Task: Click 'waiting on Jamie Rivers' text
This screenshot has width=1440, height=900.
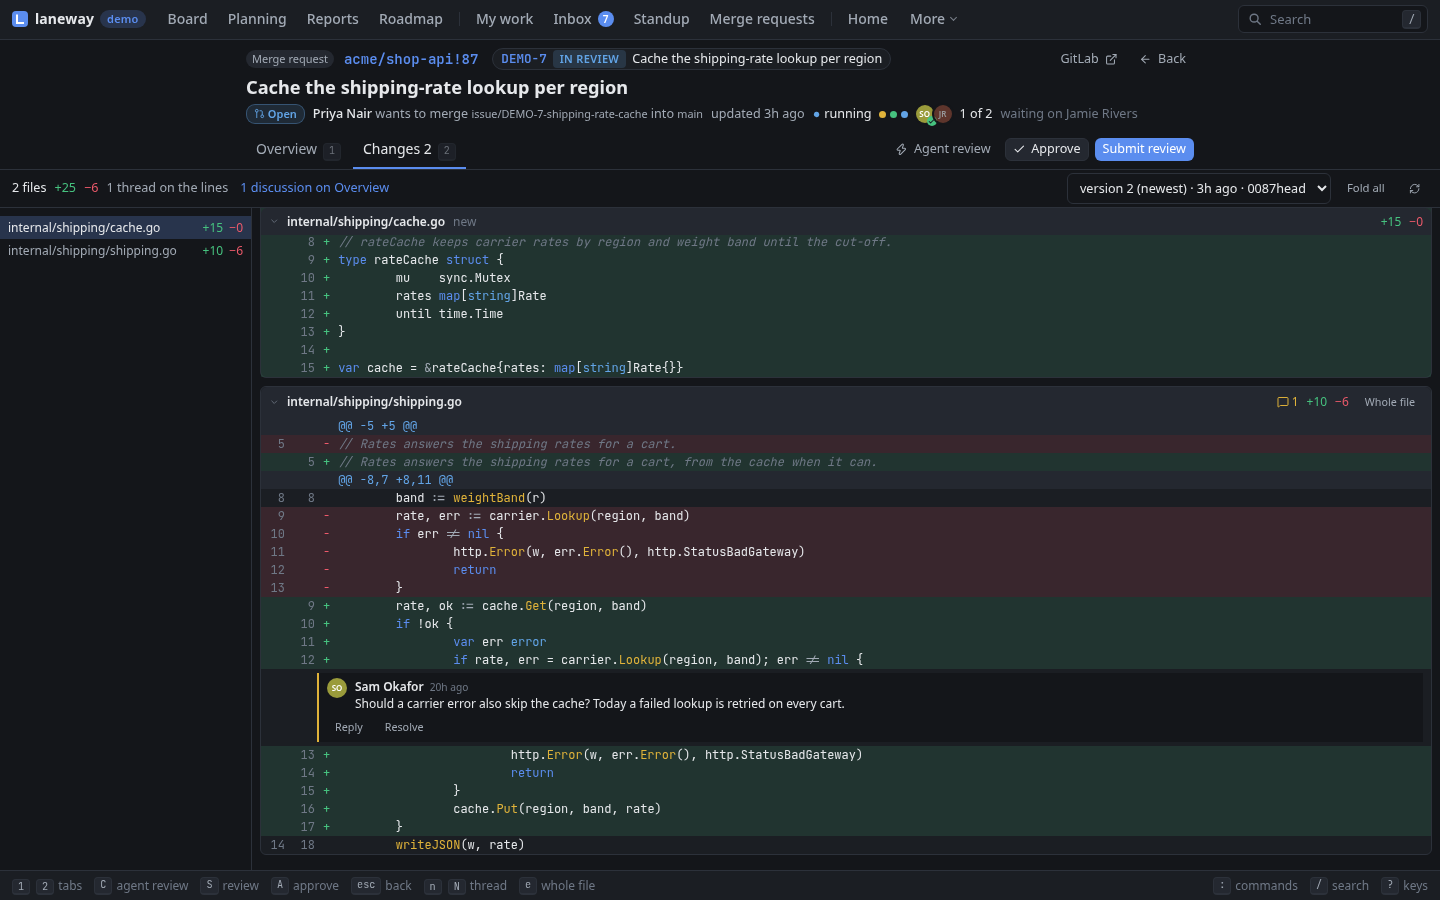Action: click(1069, 114)
